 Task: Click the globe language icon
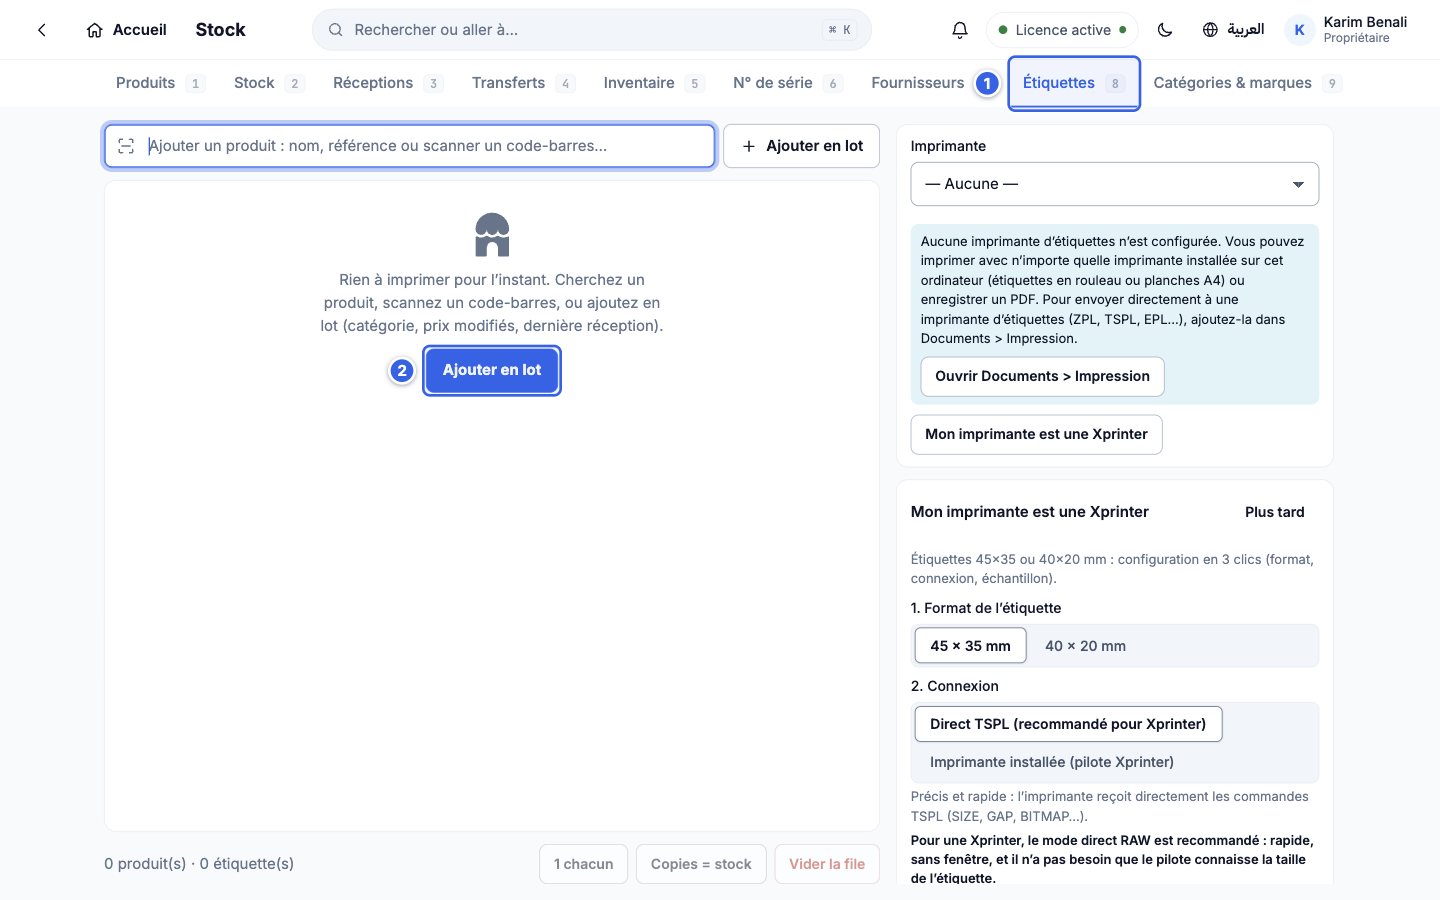tap(1210, 30)
